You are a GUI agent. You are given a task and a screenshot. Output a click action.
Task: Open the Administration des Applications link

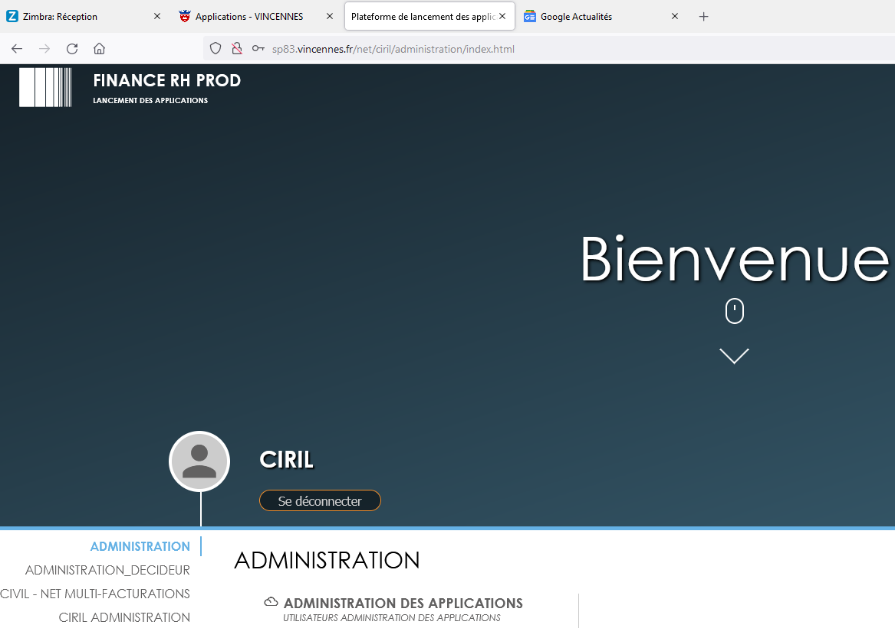pyautogui.click(x=403, y=603)
